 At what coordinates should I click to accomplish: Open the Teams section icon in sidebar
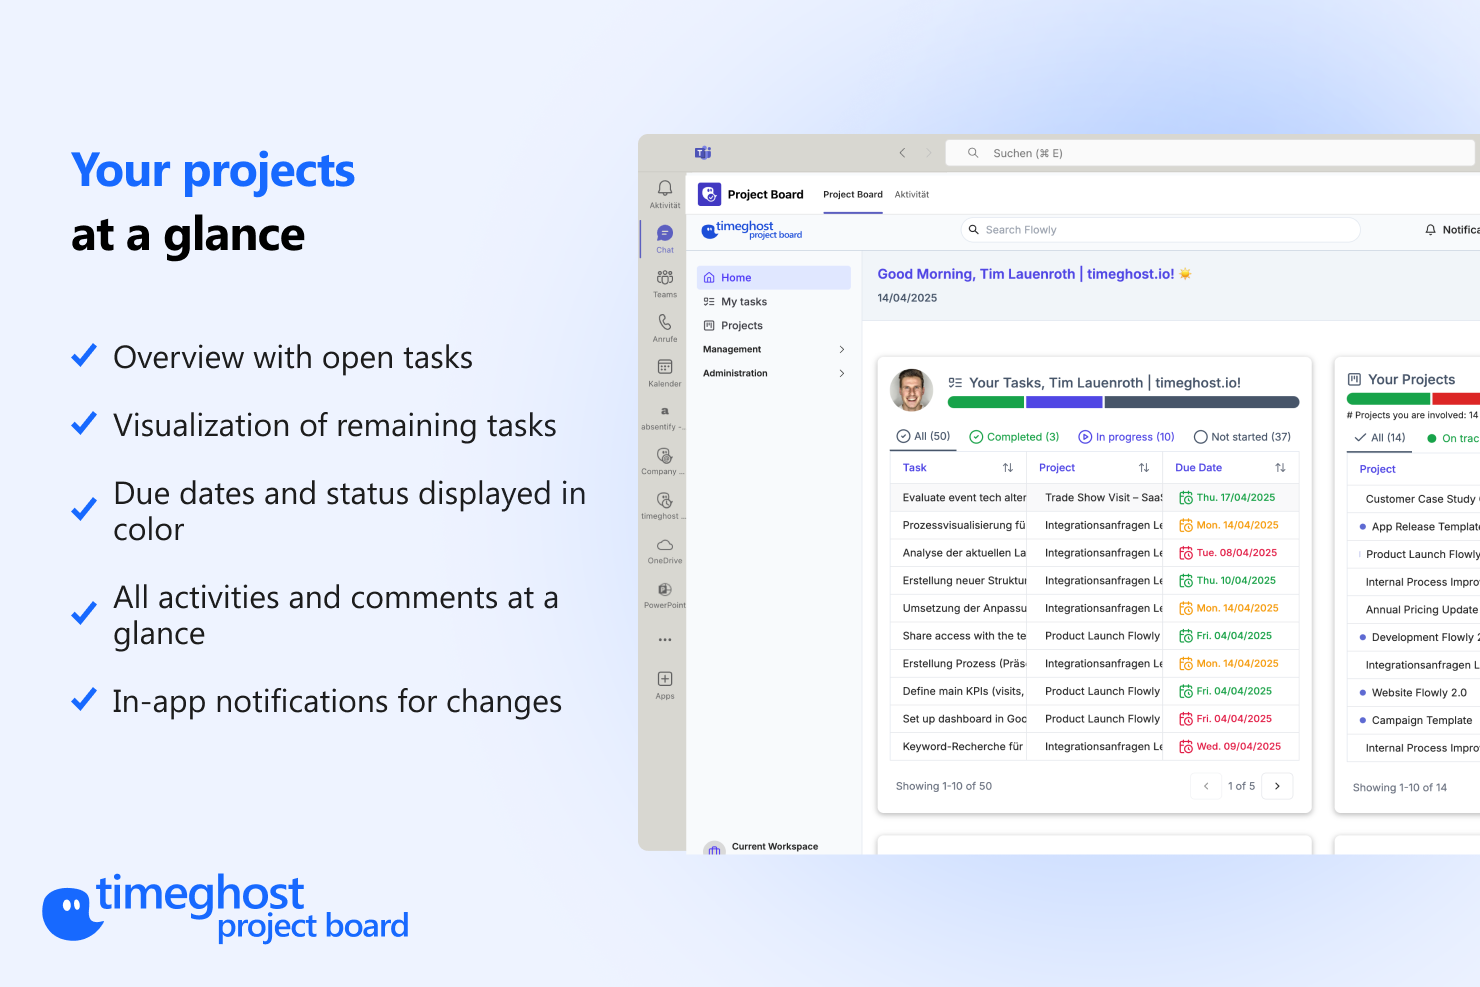665,283
